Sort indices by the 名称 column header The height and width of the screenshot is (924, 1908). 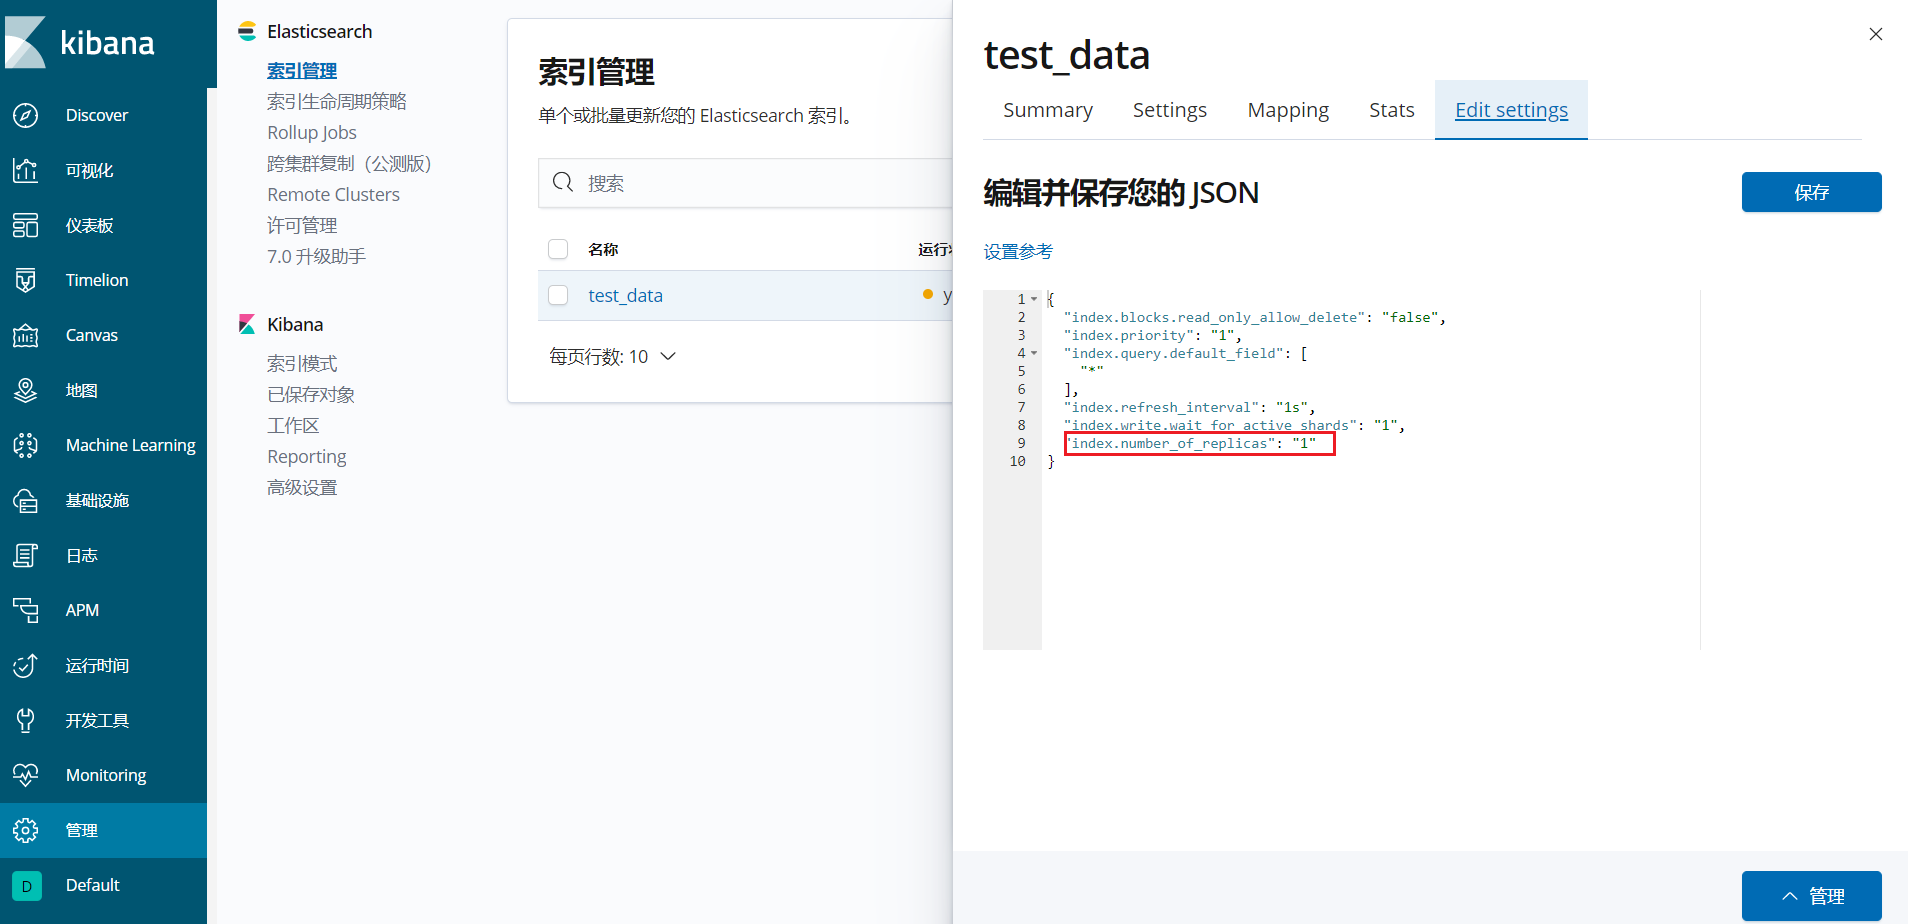(603, 249)
